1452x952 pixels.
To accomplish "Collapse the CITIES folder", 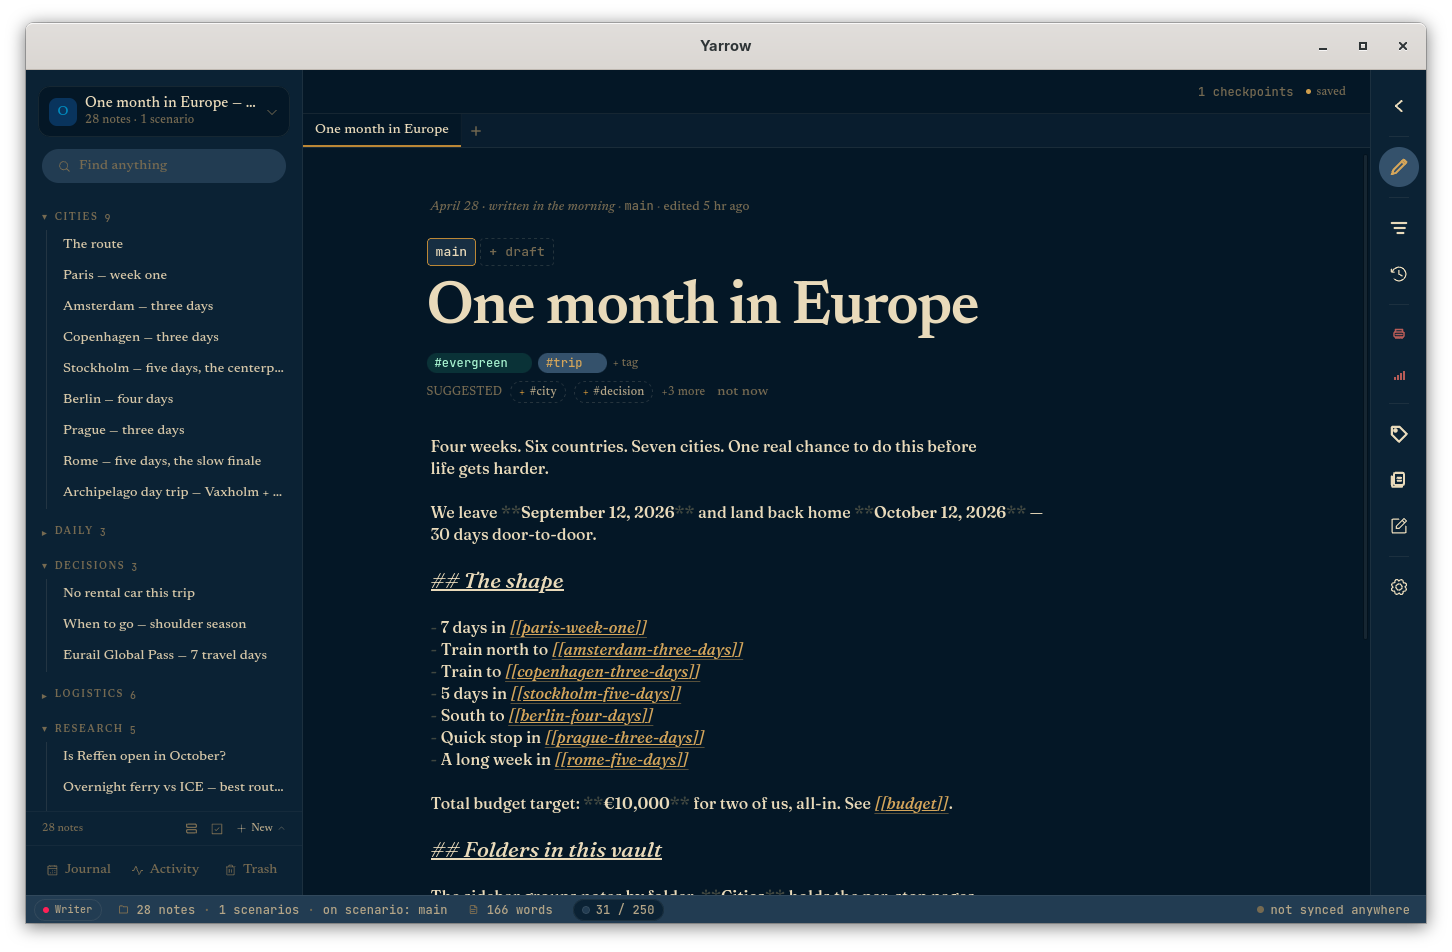I will (x=76, y=216).
